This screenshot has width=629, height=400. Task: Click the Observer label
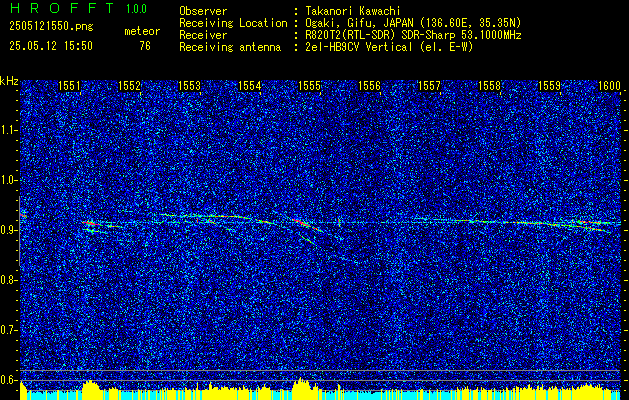click(203, 11)
